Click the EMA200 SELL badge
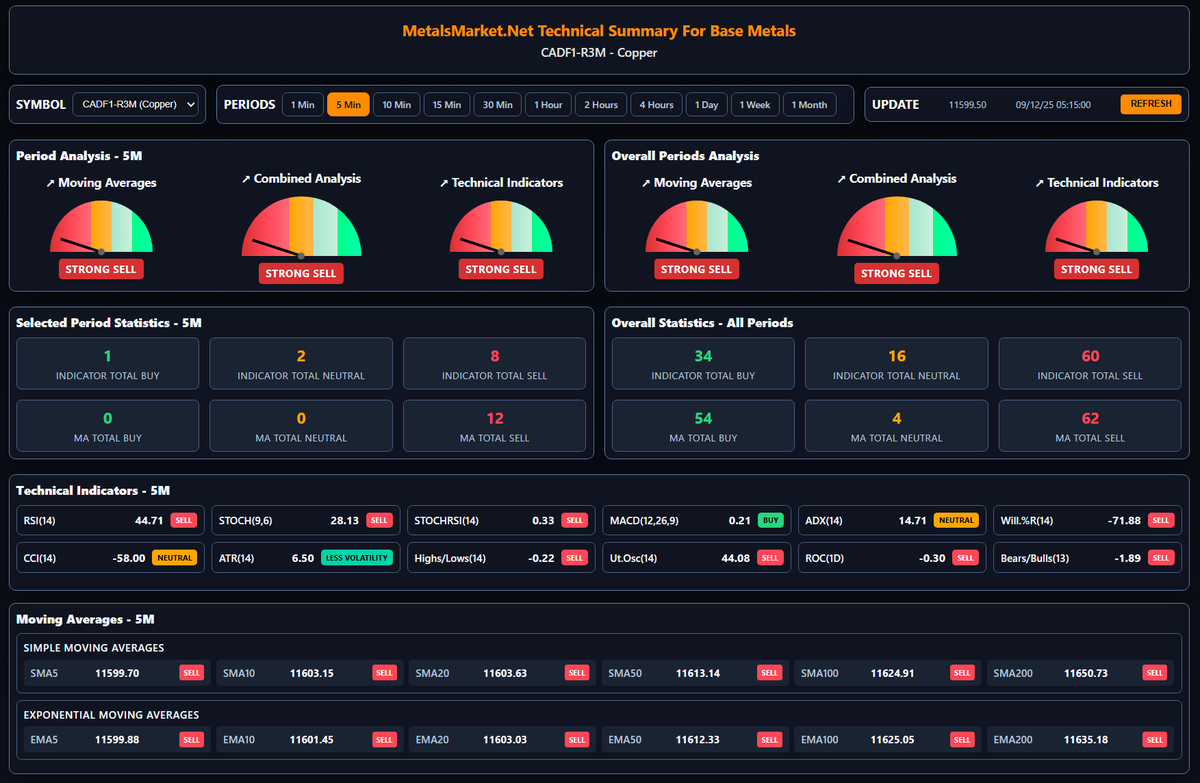The width and height of the screenshot is (1200, 783). [x=1155, y=739]
